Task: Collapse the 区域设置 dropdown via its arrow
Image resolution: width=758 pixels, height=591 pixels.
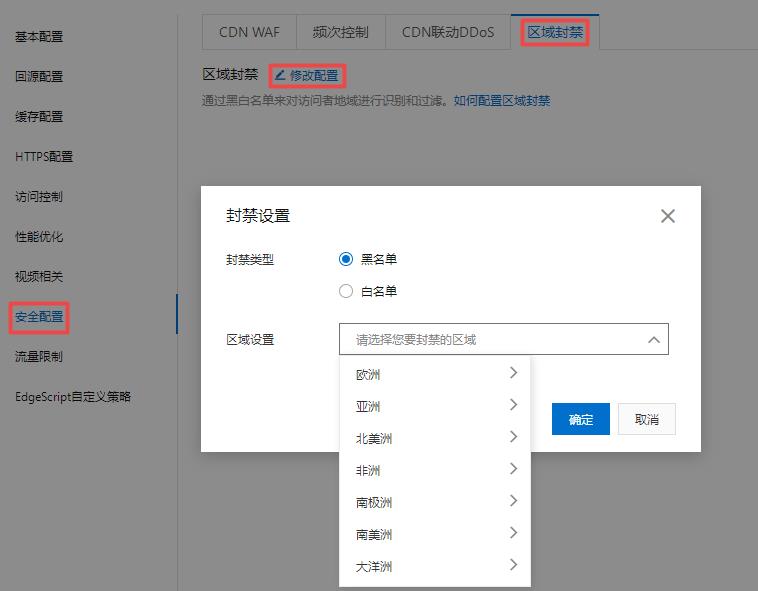Action: [x=654, y=339]
